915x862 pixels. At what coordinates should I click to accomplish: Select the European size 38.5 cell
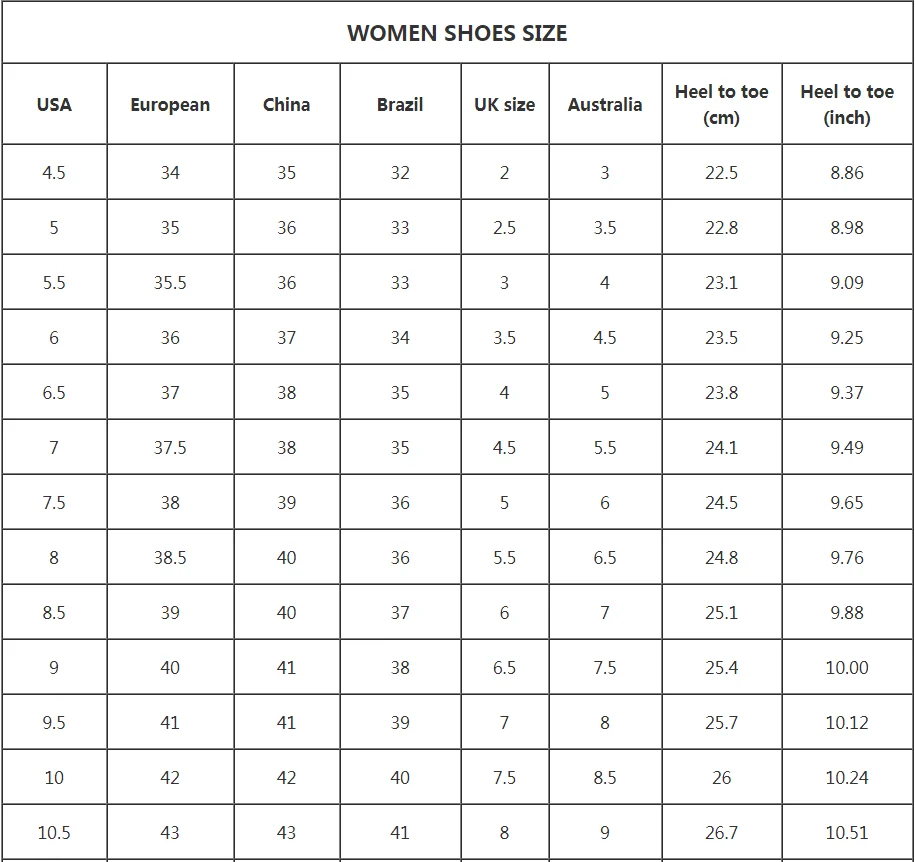(170, 558)
